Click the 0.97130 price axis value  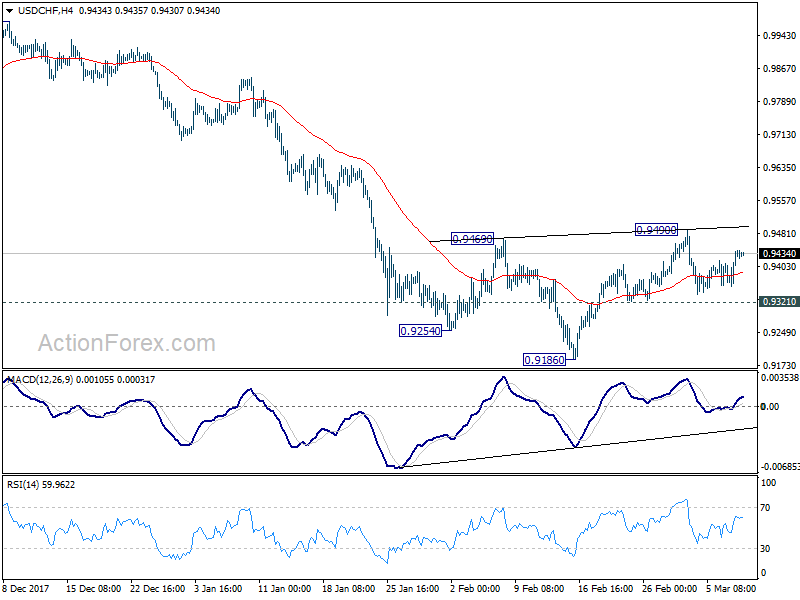point(779,135)
